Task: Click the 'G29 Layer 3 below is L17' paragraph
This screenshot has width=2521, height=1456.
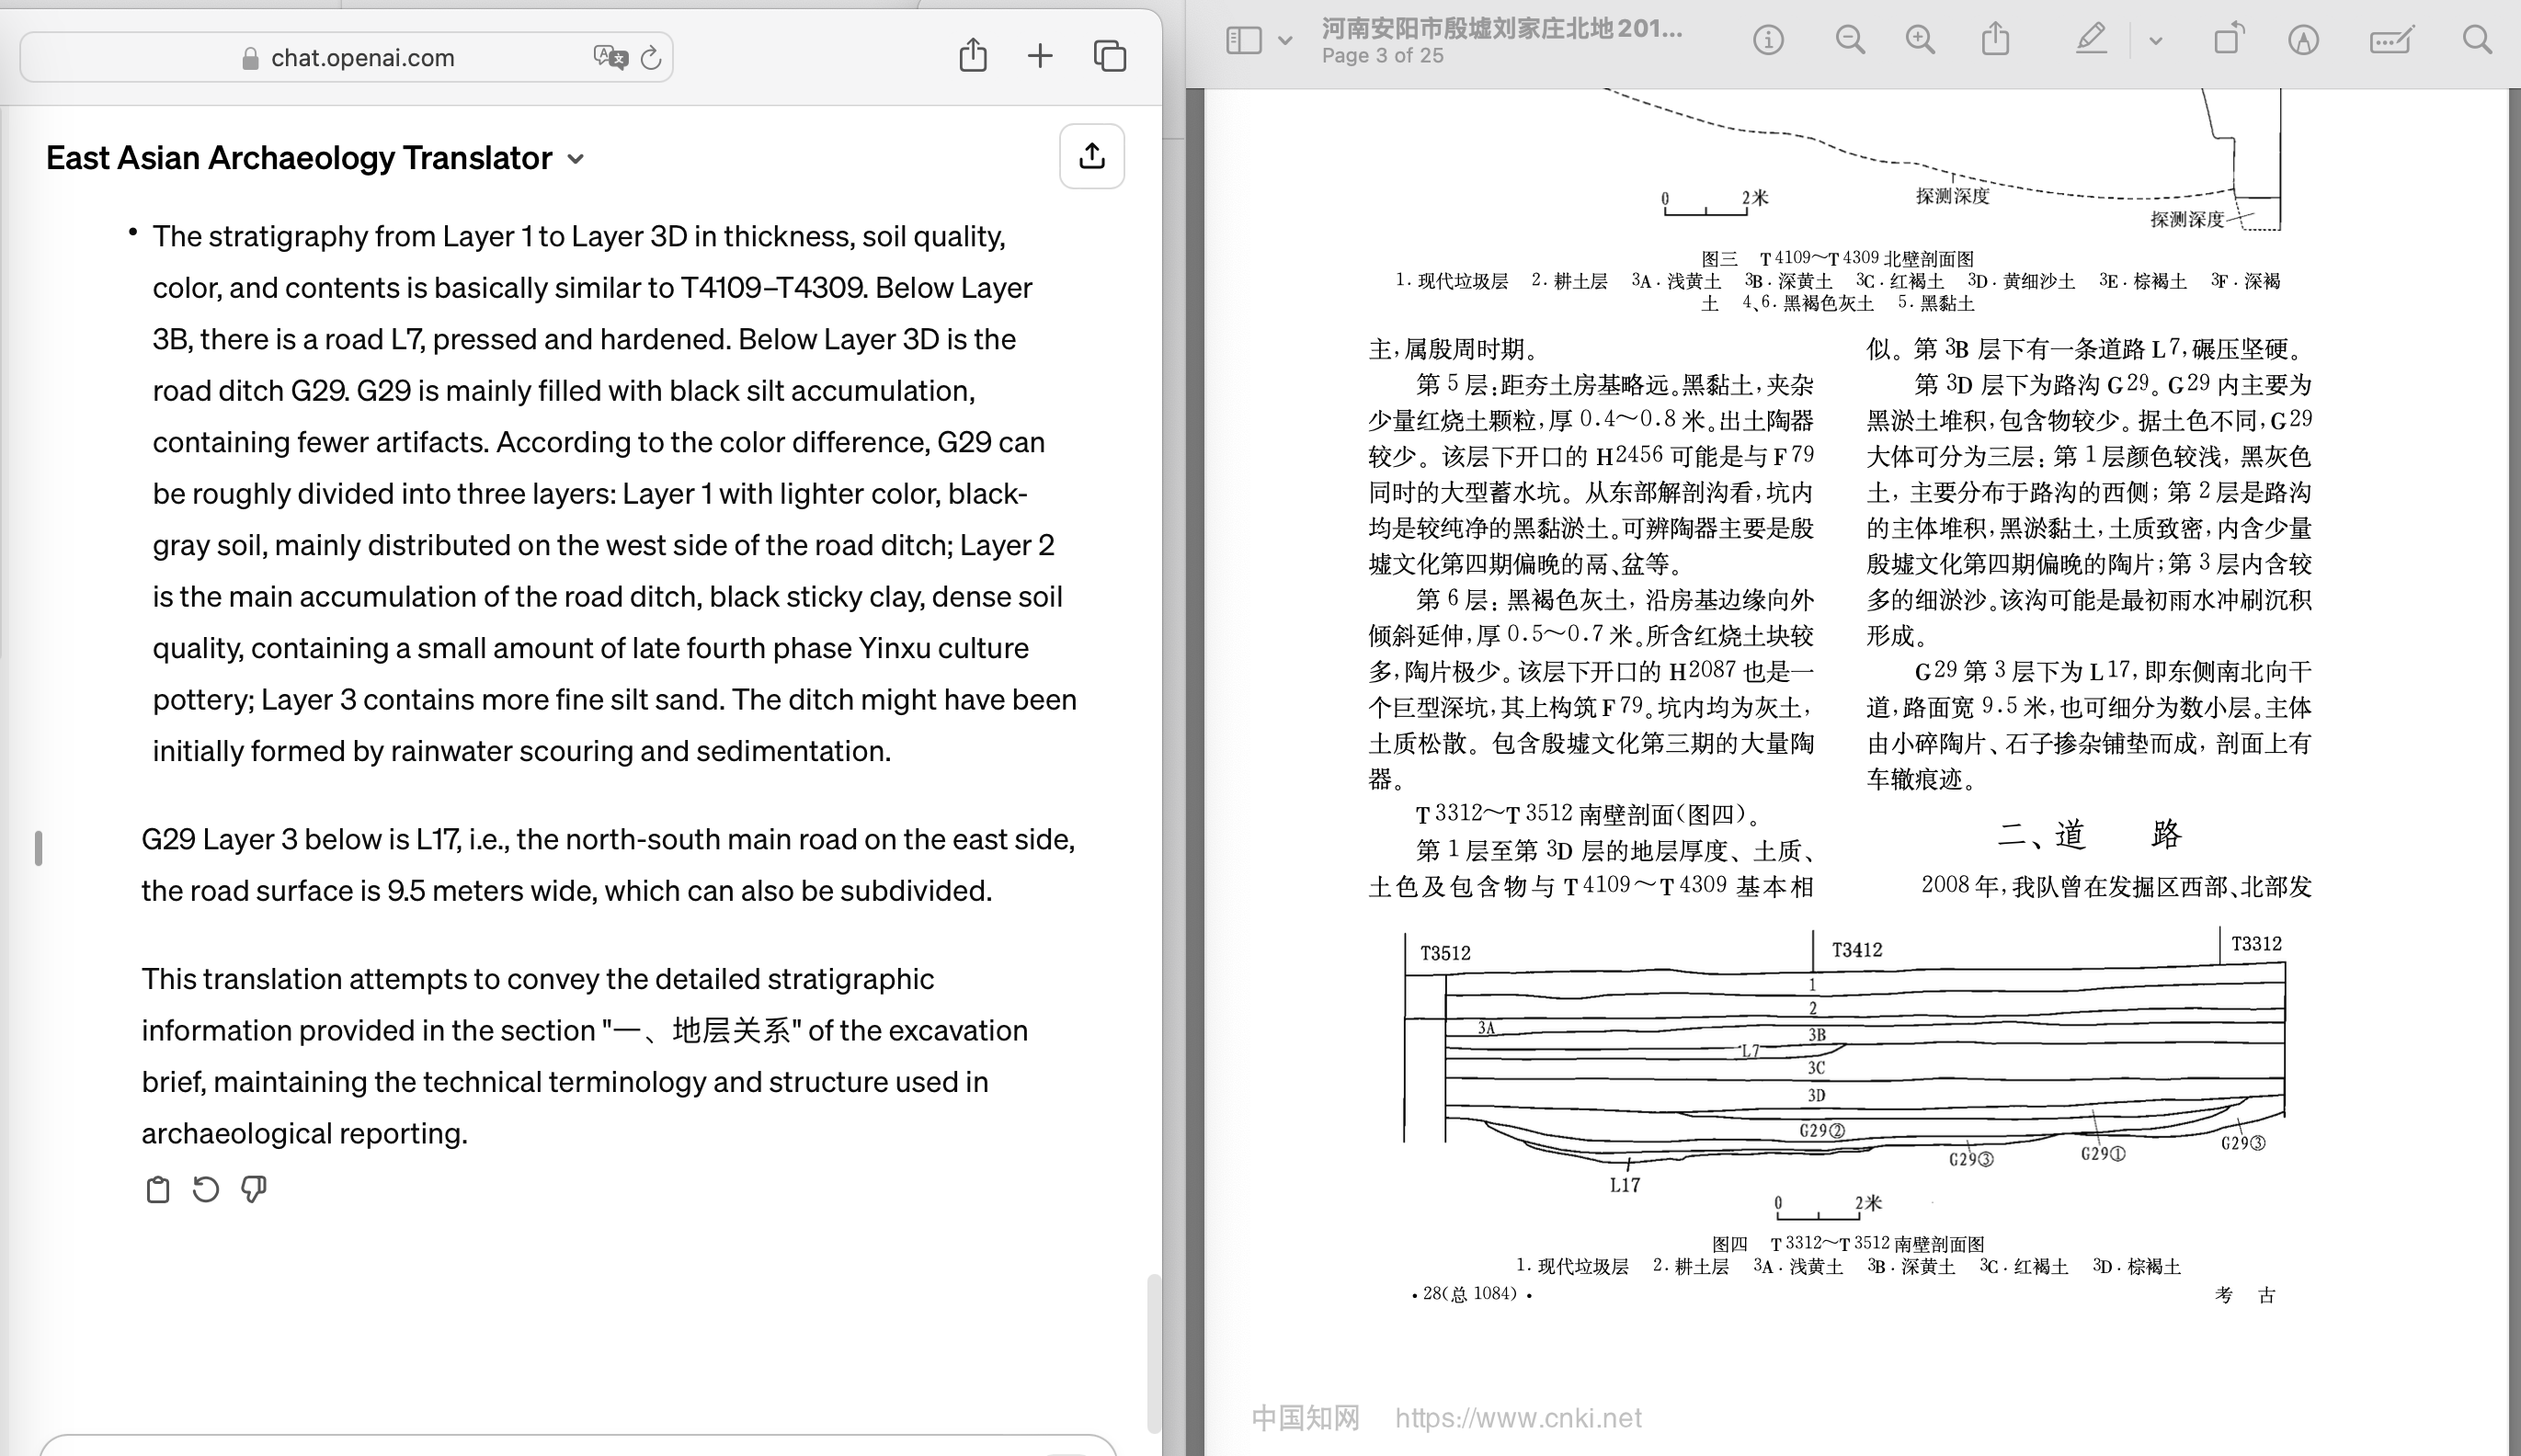Action: click(608, 865)
